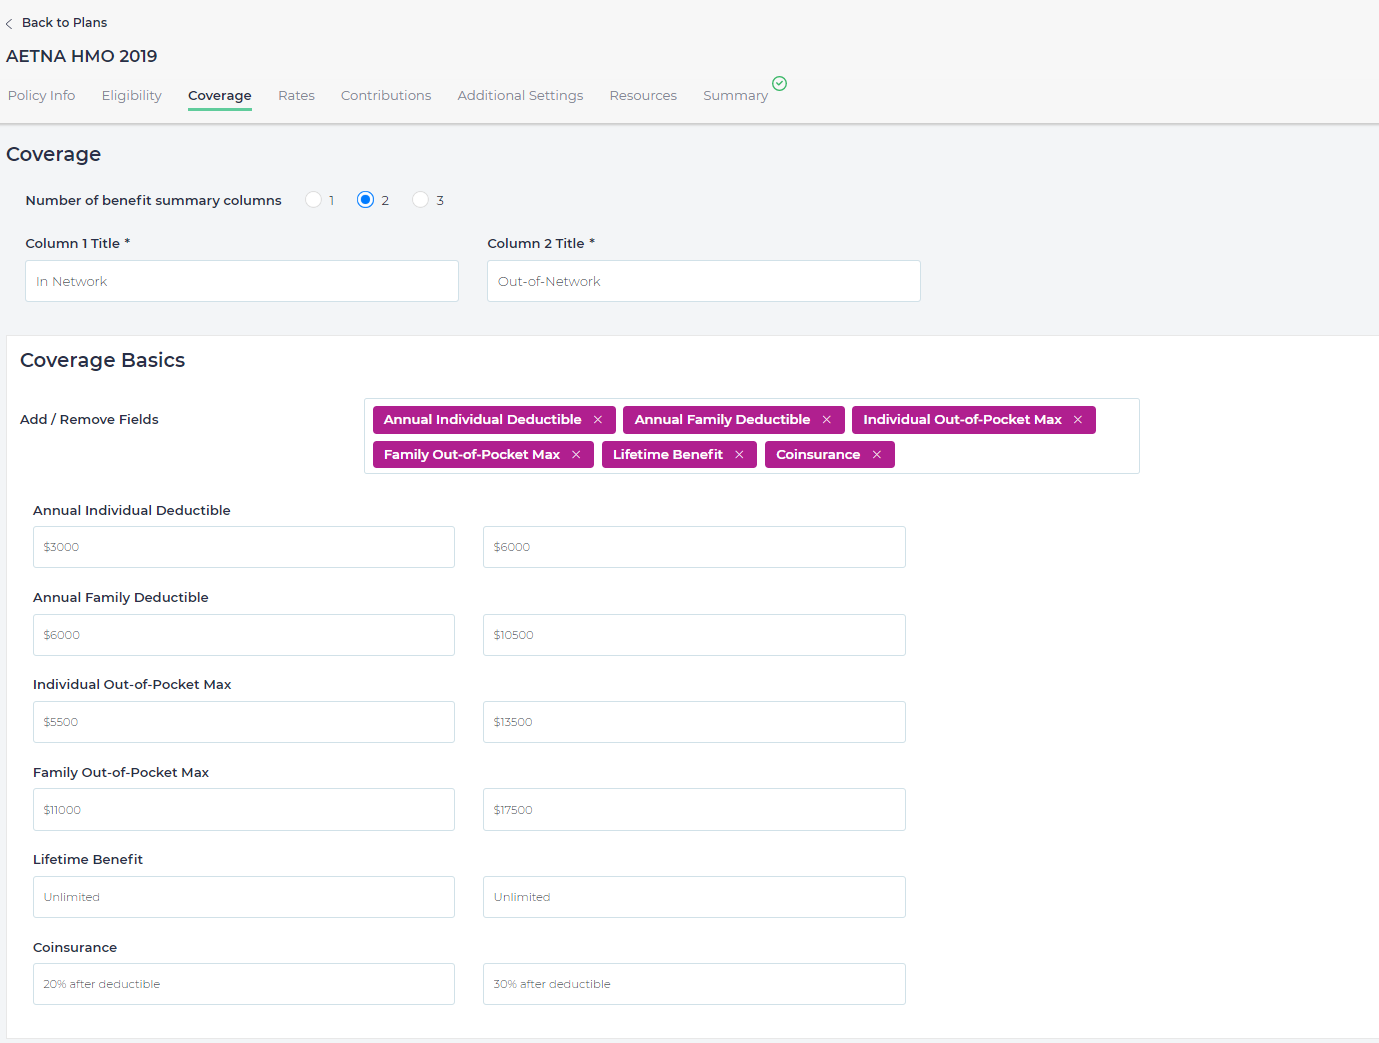This screenshot has width=1379, height=1043.
Task: Remove the Coinsurance tag
Action: click(x=877, y=455)
